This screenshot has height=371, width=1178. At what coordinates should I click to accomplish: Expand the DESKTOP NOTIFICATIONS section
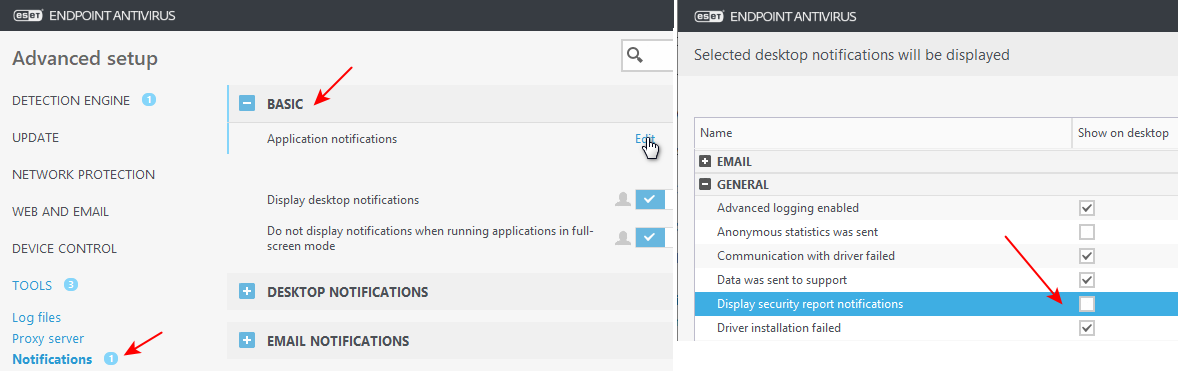(247, 291)
